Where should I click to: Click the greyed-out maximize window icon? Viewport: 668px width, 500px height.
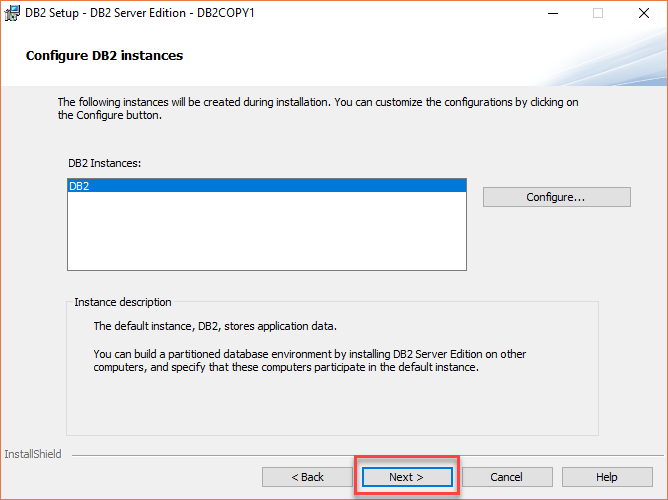click(x=598, y=13)
